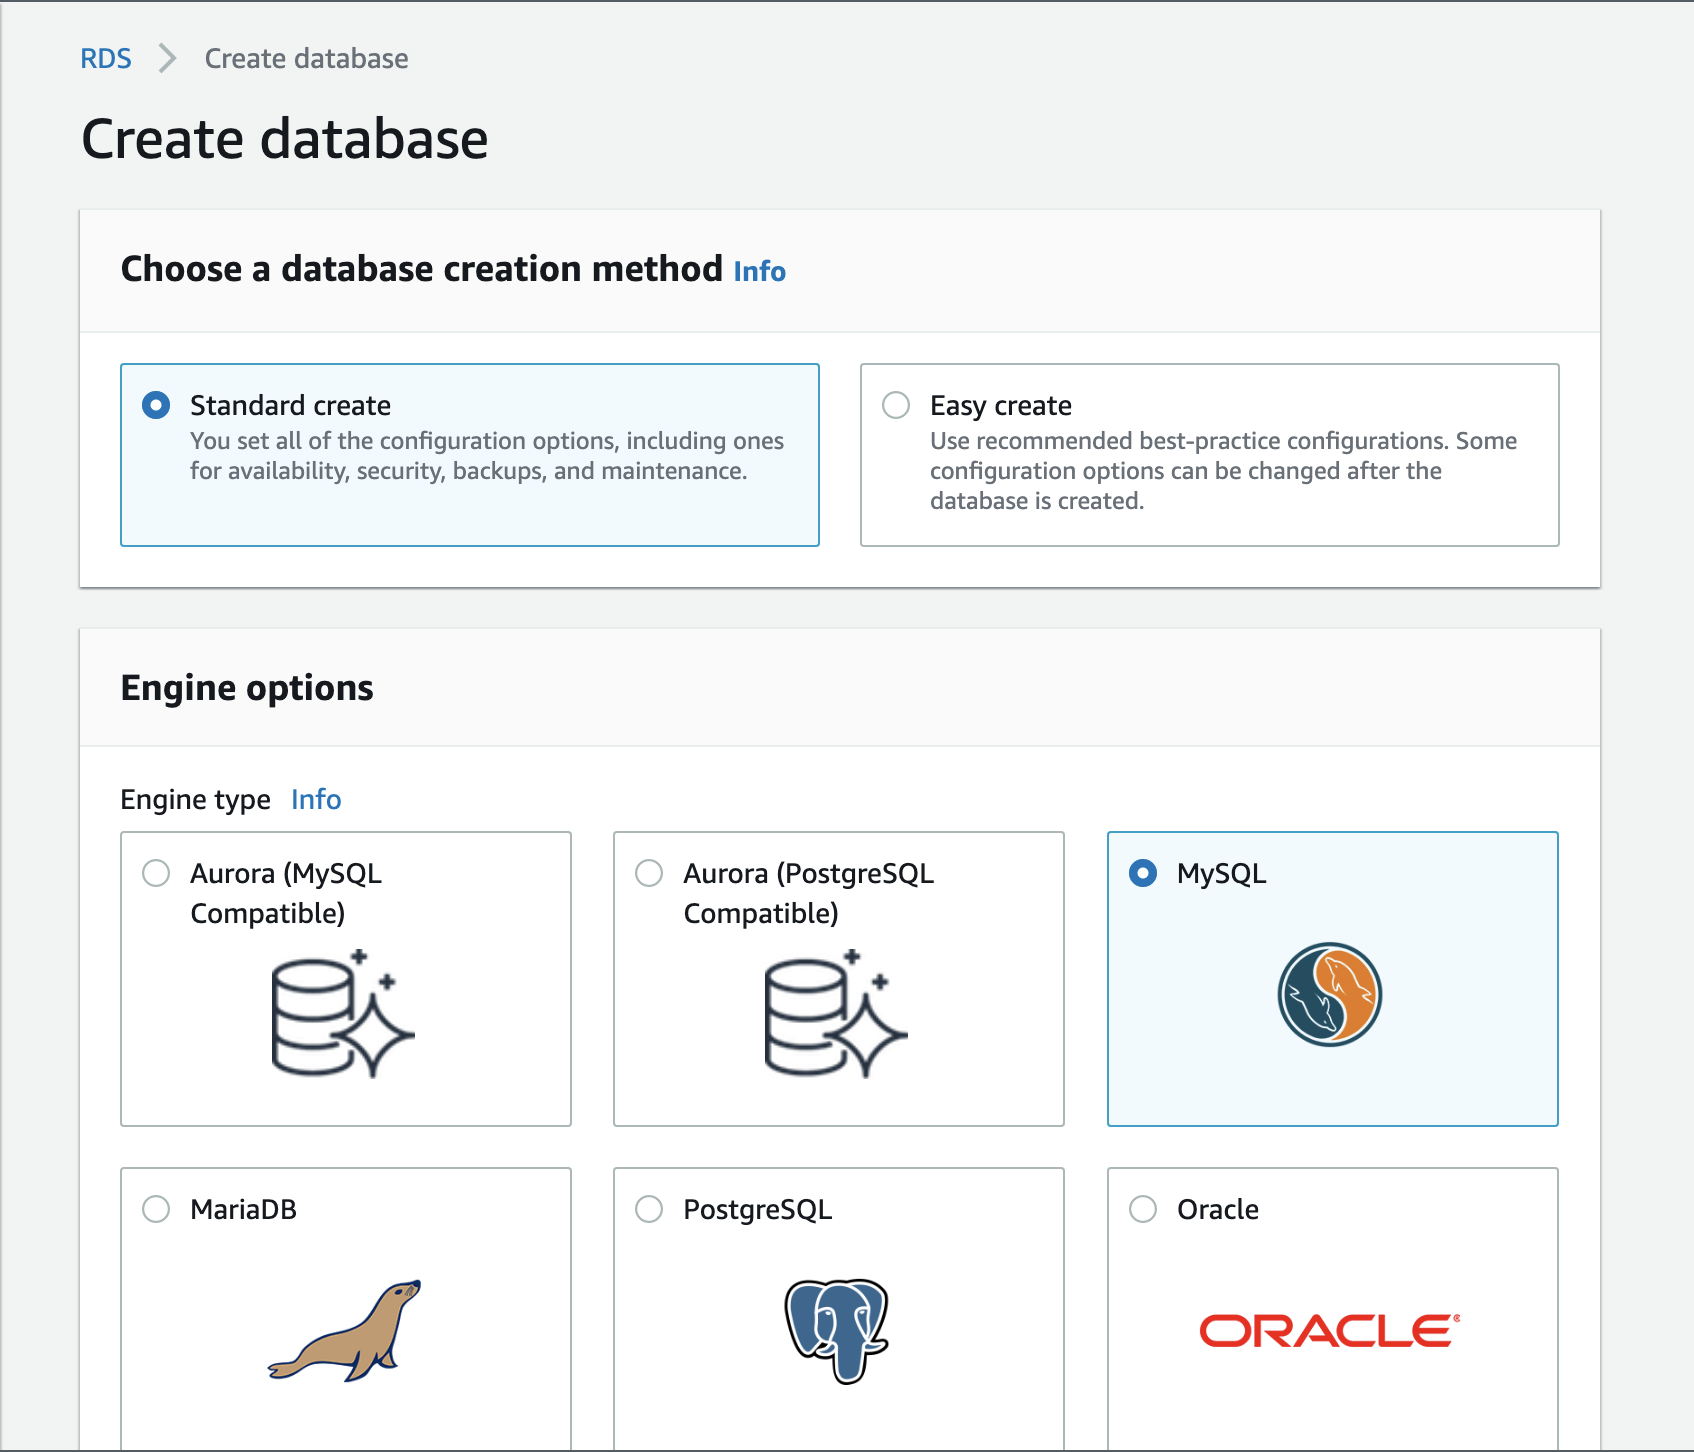
Task: Select the MySQL engine radio button
Action: (x=1143, y=873)
